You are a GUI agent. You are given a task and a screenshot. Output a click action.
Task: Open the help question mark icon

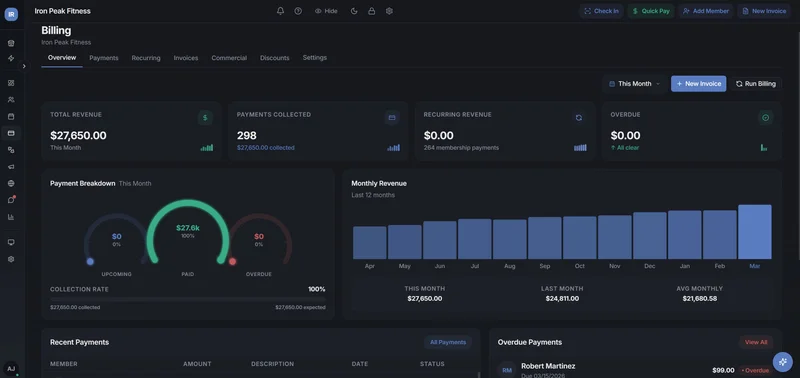pos(298,11)
